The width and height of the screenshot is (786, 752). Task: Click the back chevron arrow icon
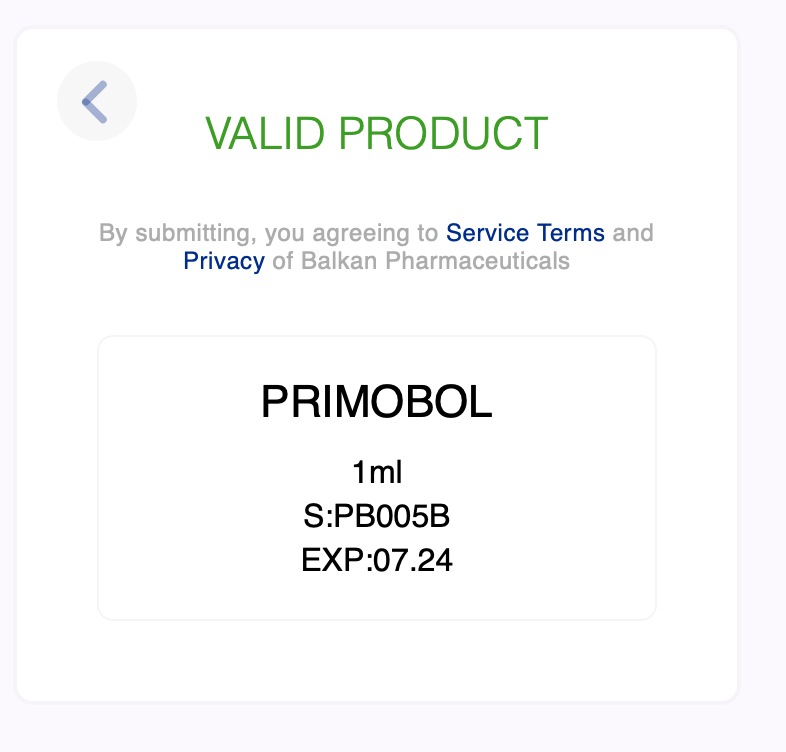(96, 102)
